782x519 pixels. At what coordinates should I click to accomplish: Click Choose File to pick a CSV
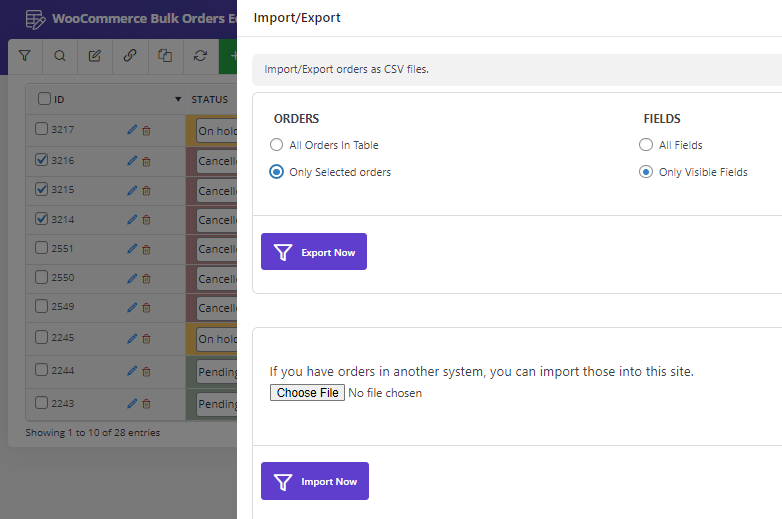307,393
